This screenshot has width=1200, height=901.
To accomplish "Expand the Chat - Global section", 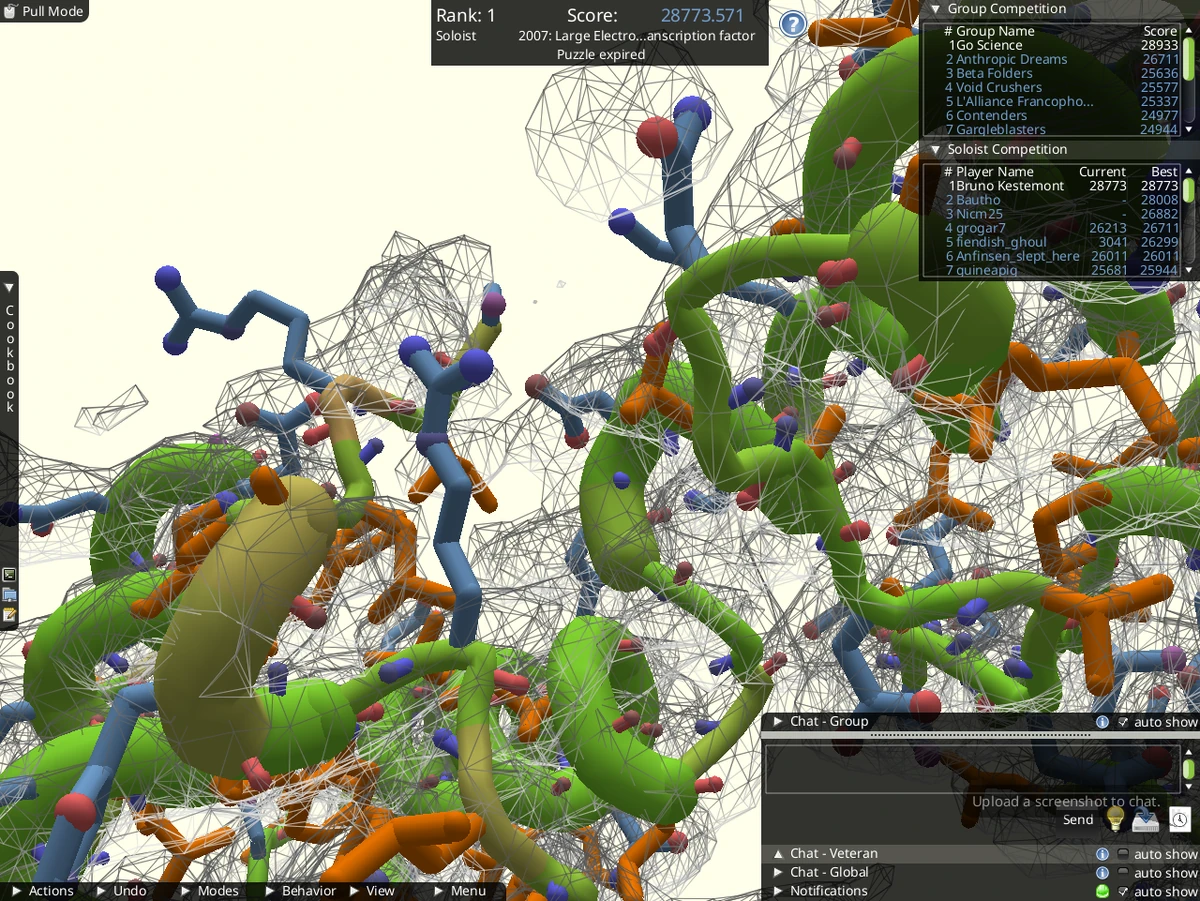I will (777, 872).
